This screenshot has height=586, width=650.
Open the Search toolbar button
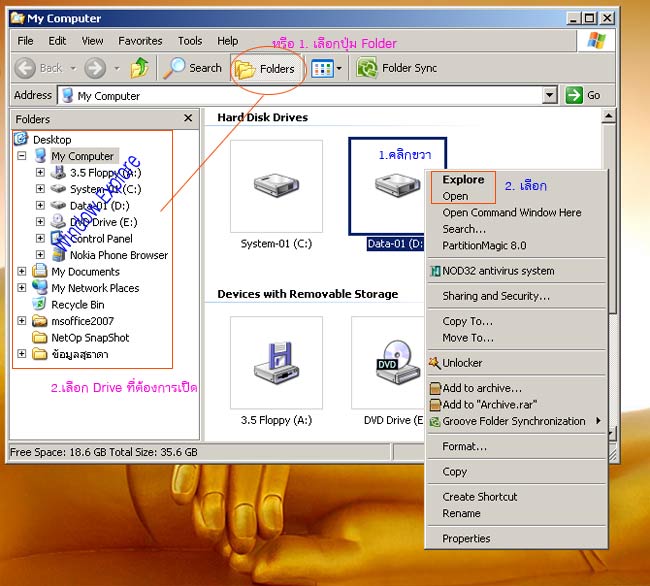click(x=194, y=68)
